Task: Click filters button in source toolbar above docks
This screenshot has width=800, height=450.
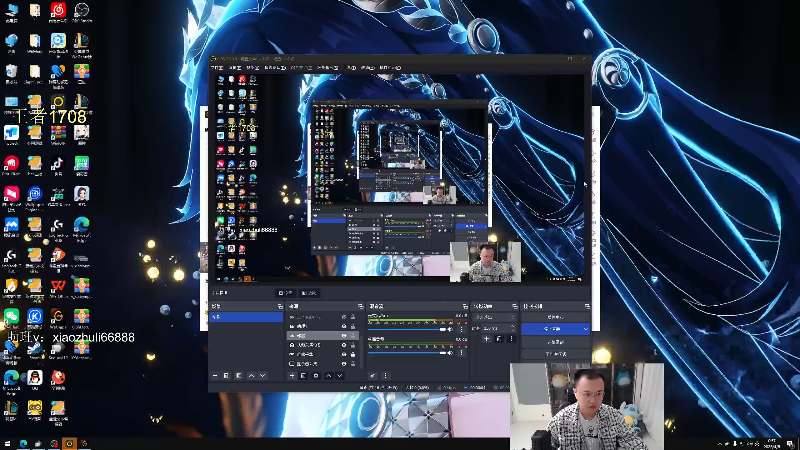Action: click(309, 293)
